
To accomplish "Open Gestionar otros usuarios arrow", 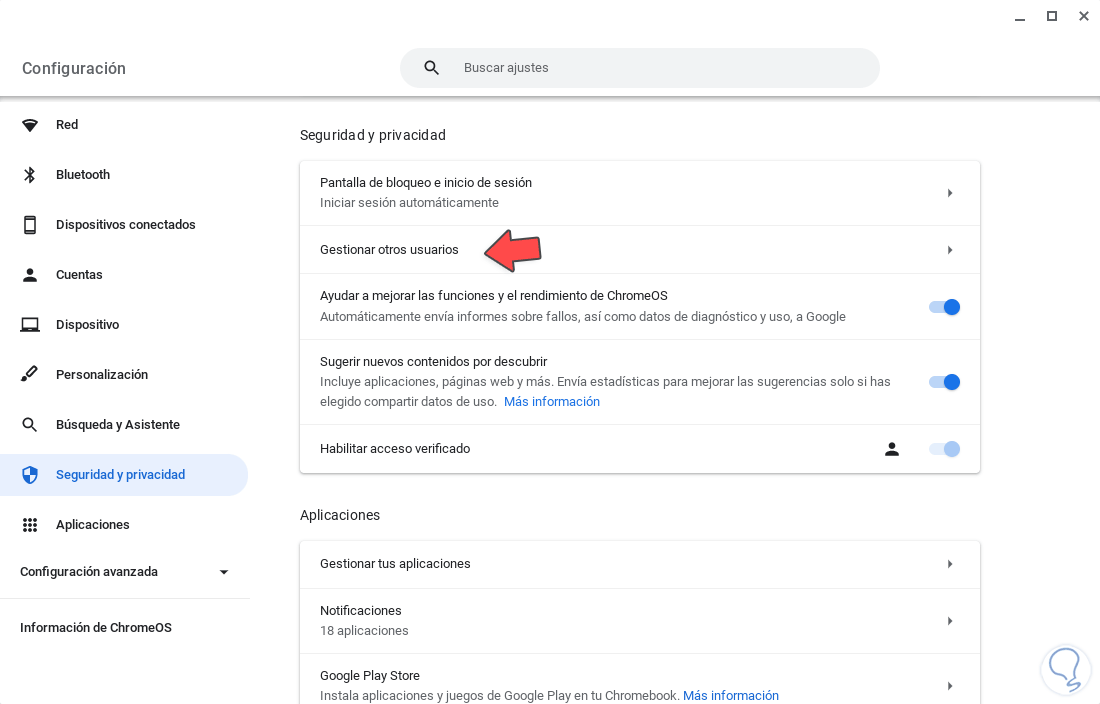I will [949, 250].
